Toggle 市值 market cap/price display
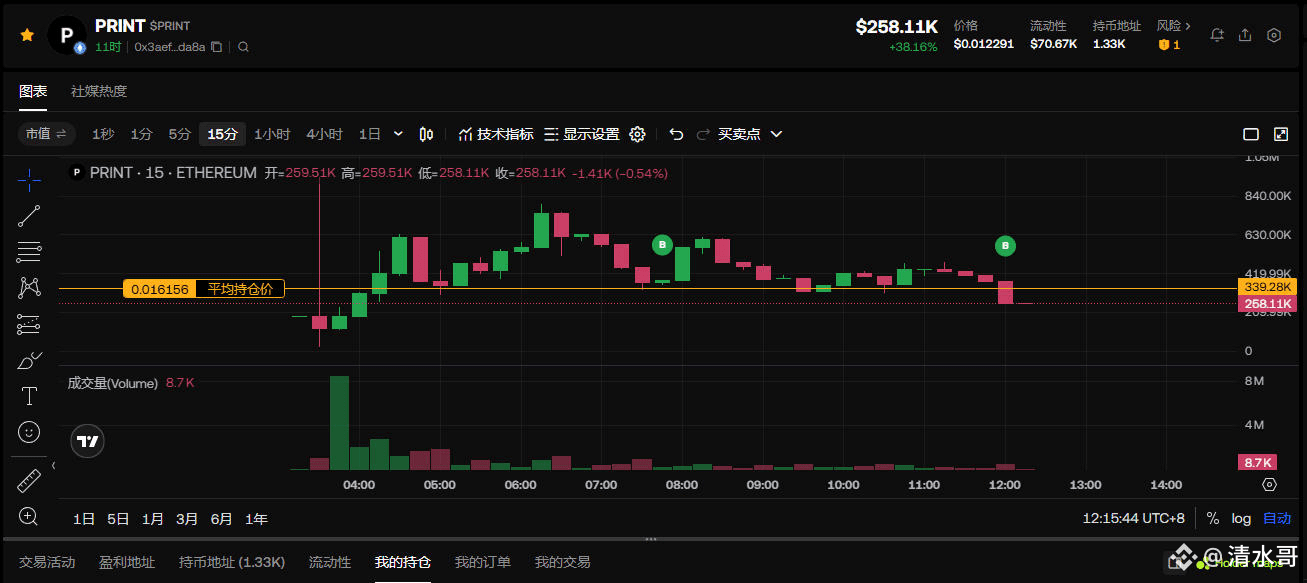This screenshot has height=583, width=1307. pos(46,134)
